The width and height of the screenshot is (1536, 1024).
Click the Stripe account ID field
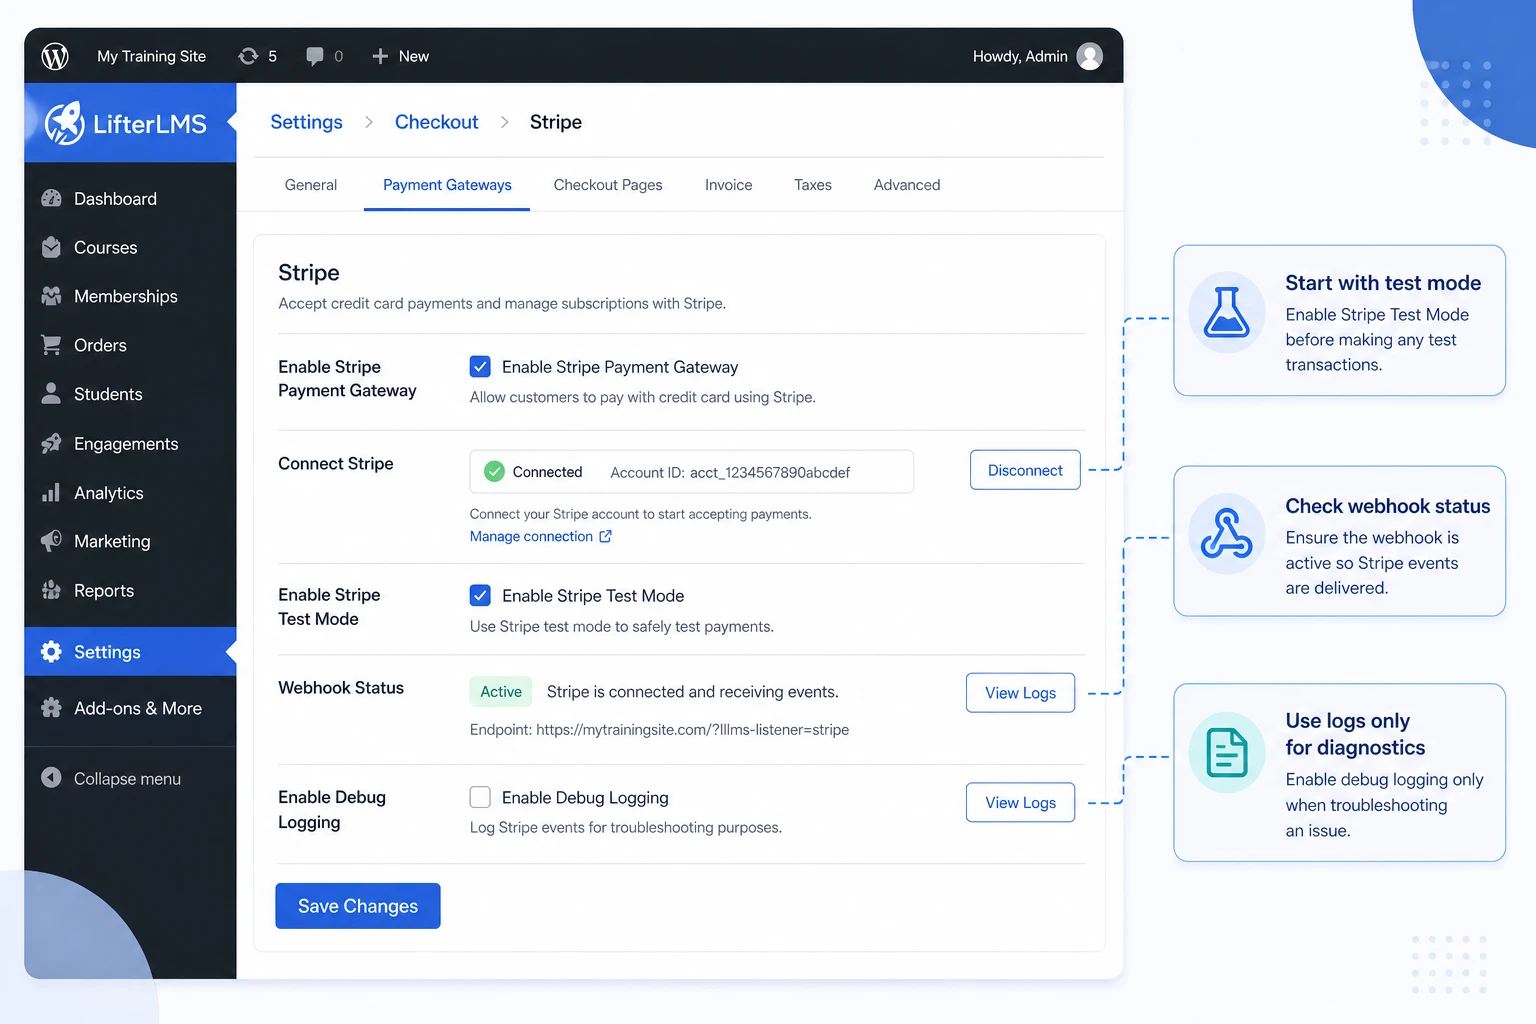tap(692, 471)
